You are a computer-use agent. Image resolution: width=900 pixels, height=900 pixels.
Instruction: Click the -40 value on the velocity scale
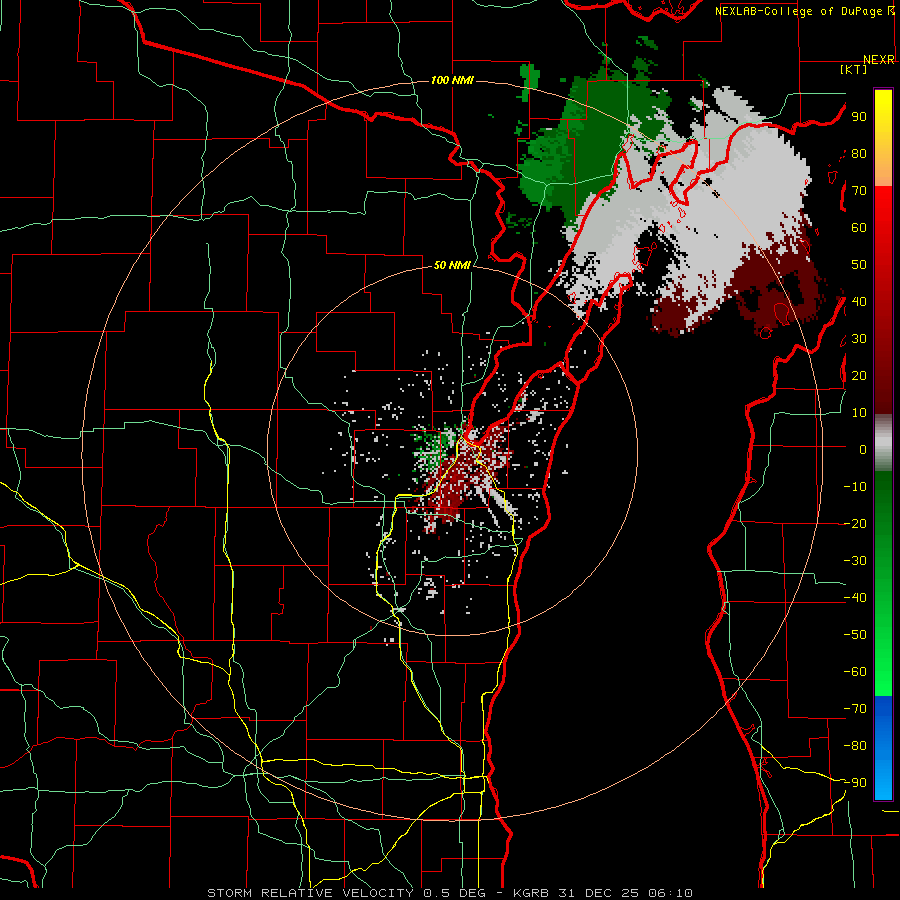tap(855, 598)
